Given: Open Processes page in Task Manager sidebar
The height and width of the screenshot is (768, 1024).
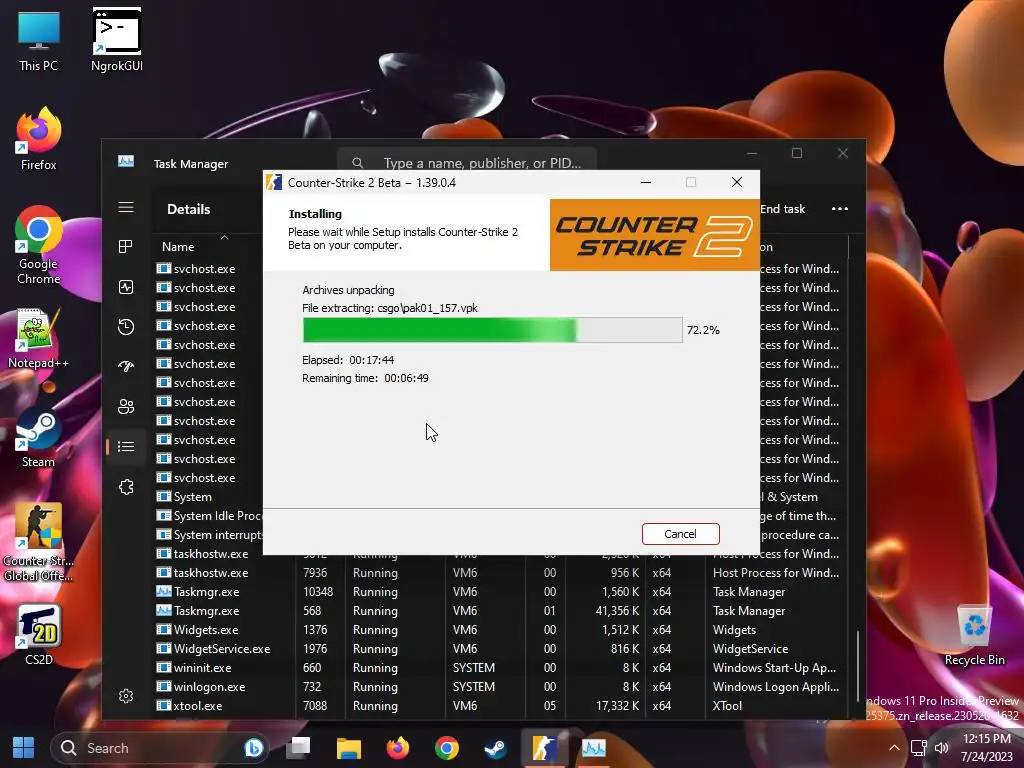Looking at the screenshot, I should click(126, 246).
